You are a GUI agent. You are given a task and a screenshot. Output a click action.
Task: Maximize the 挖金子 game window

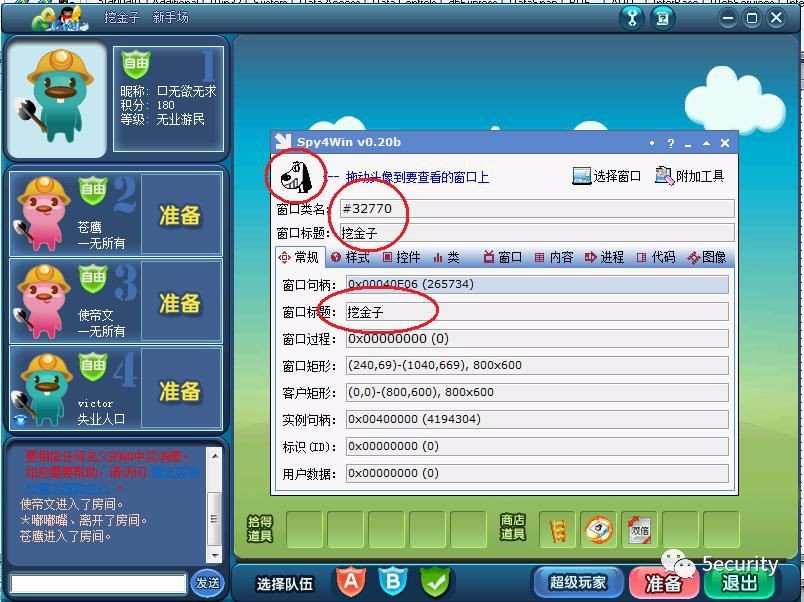(752, 18)
